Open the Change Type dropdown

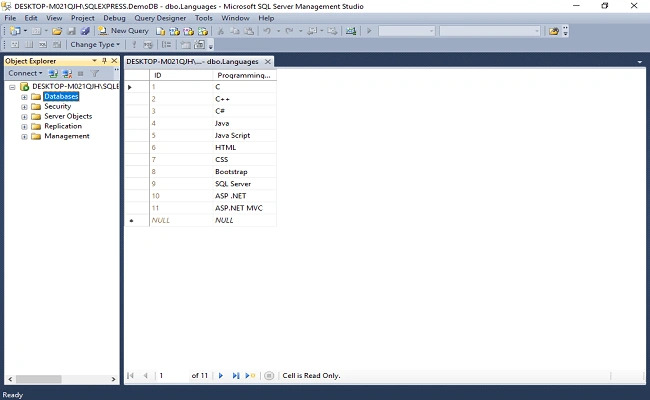[95, 45]
